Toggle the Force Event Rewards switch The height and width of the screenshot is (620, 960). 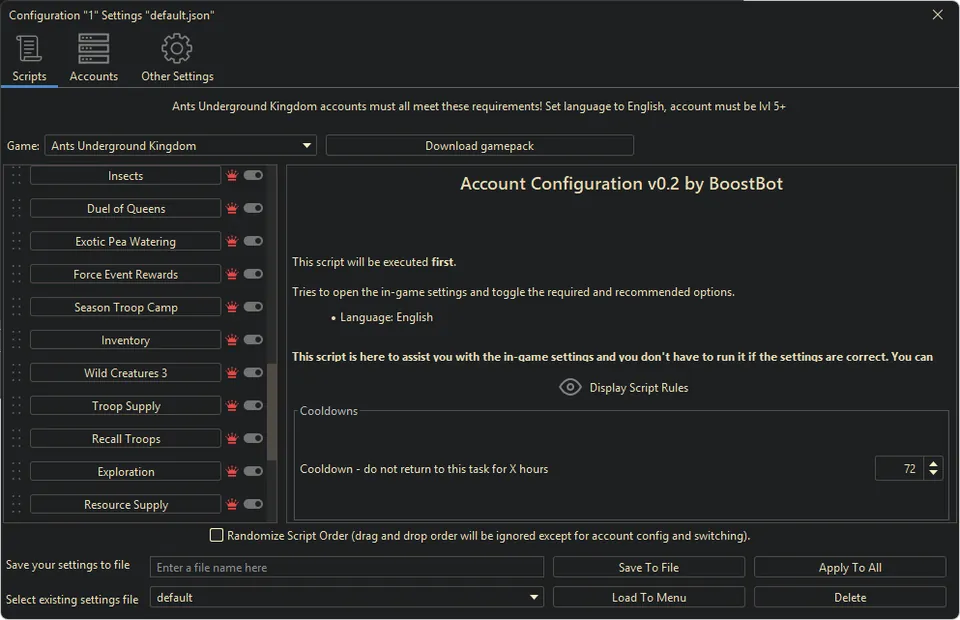(253, 274)
